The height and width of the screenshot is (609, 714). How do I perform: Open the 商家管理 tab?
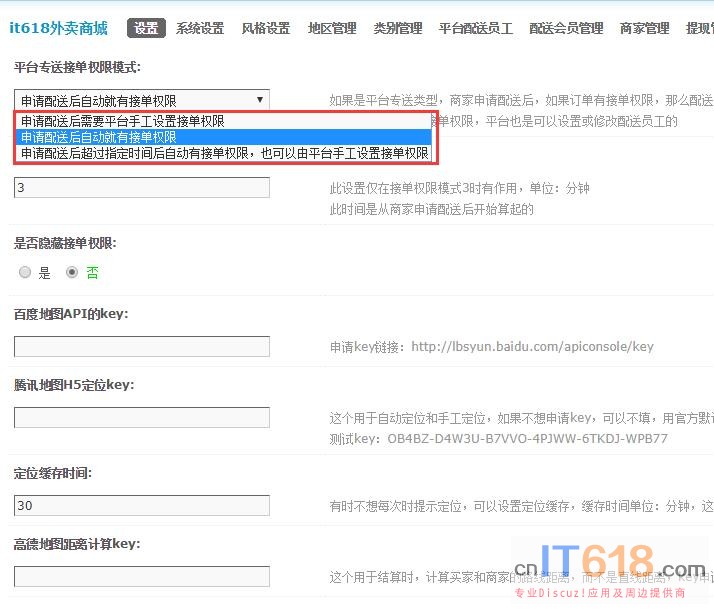[x=644, y=28]
